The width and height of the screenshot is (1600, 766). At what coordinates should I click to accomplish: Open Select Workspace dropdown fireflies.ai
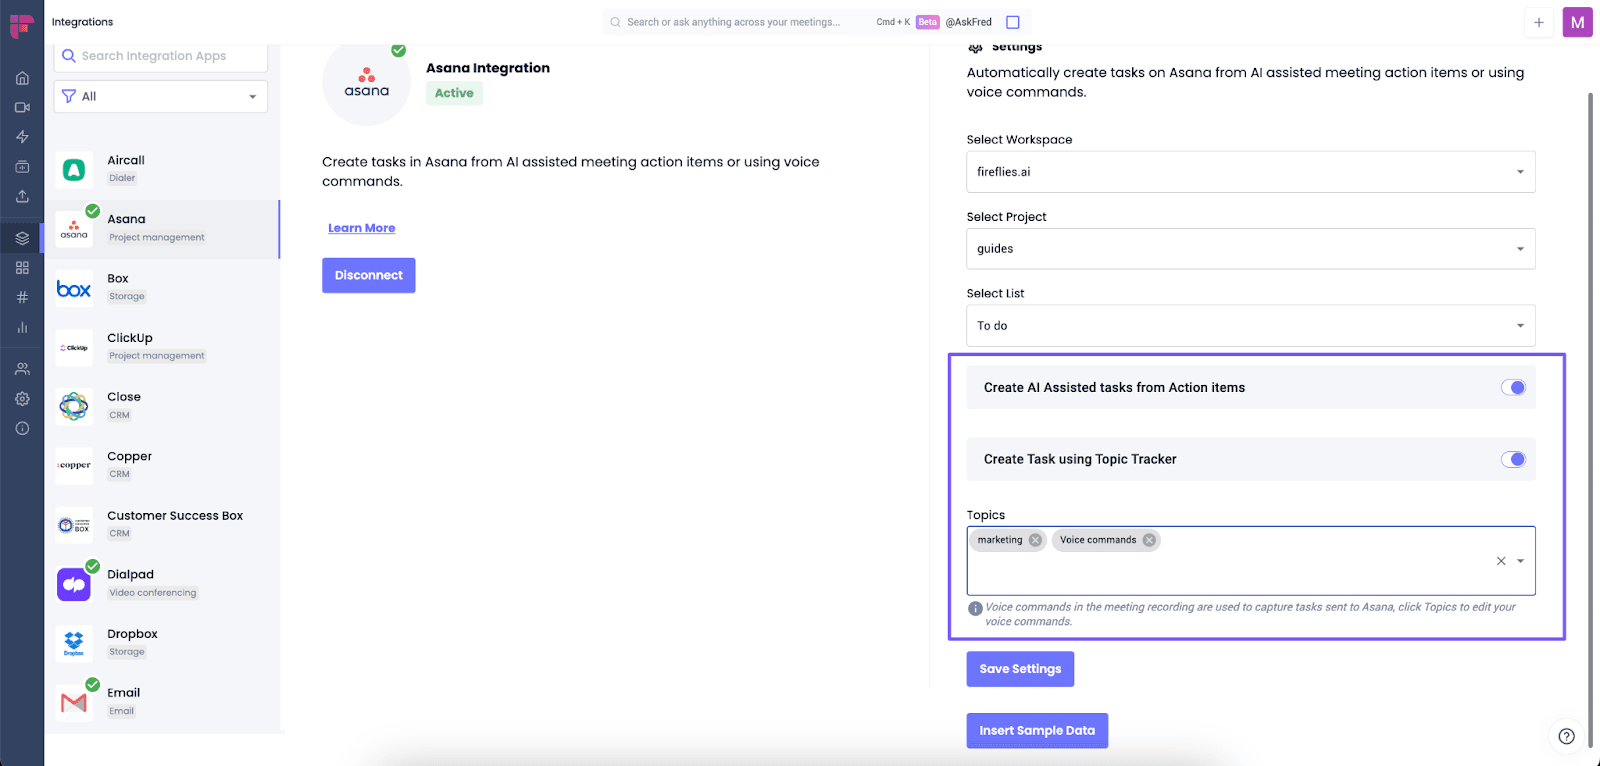(x=1251, y=172)
